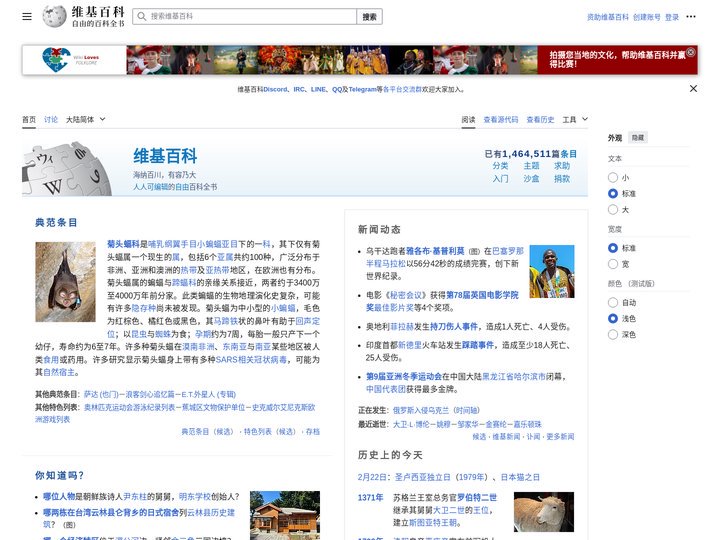
Task: Open the horseshoe bat thumbnail
Action: (65, 281)
